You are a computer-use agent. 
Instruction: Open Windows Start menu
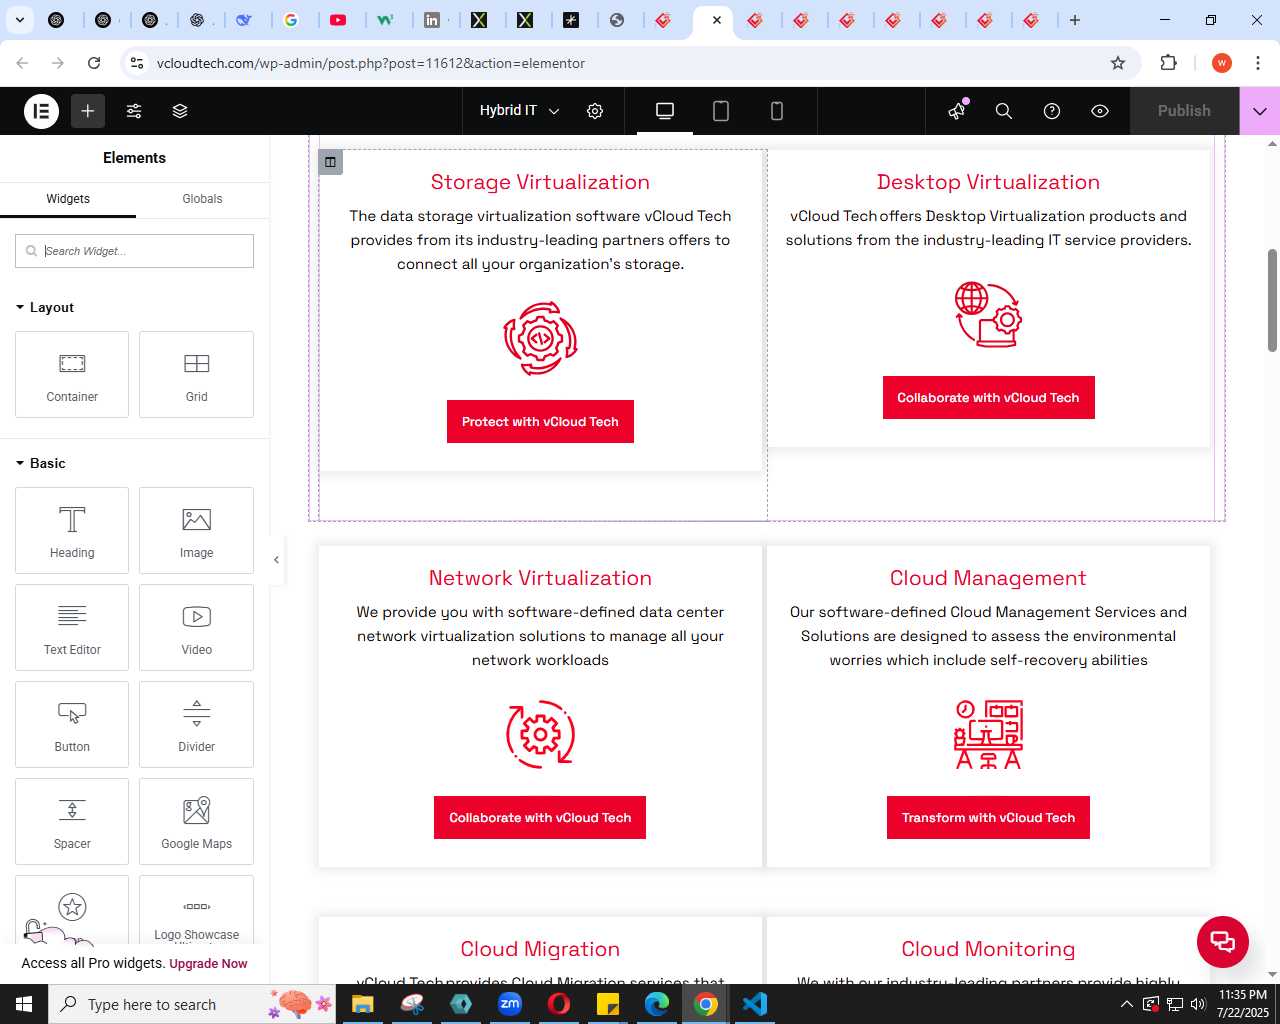(24, 1004)
